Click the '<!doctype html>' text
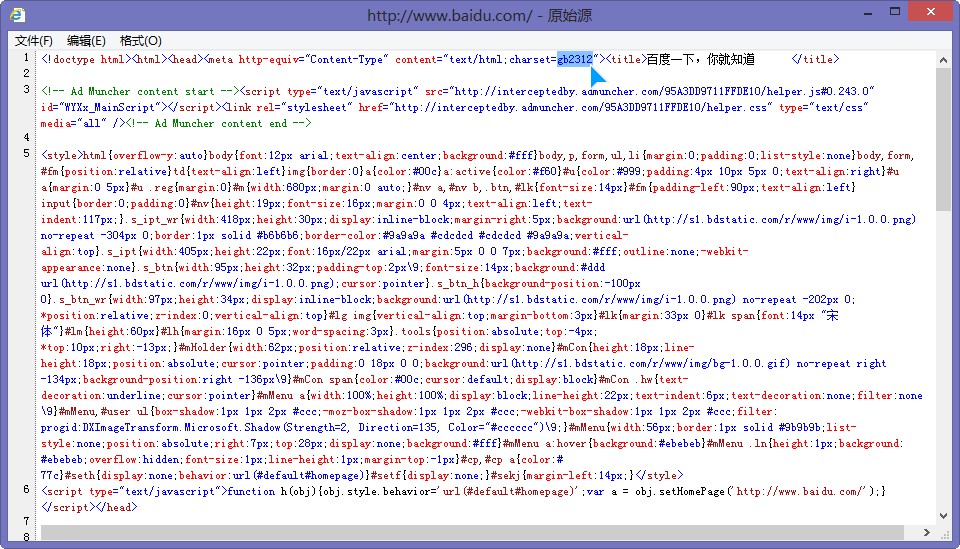Viewport: 960px width, 549px height. (86, 59)
